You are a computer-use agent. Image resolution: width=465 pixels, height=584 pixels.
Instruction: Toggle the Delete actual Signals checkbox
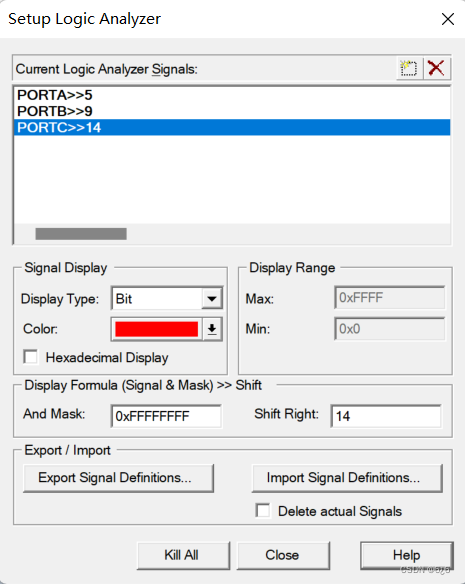(x=263, y=511)
